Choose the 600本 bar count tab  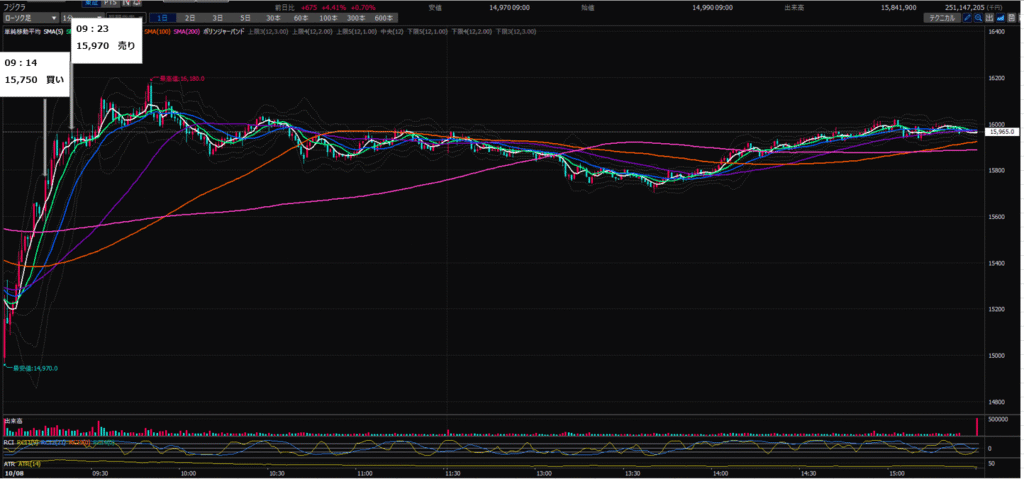[x=382, y=18]
